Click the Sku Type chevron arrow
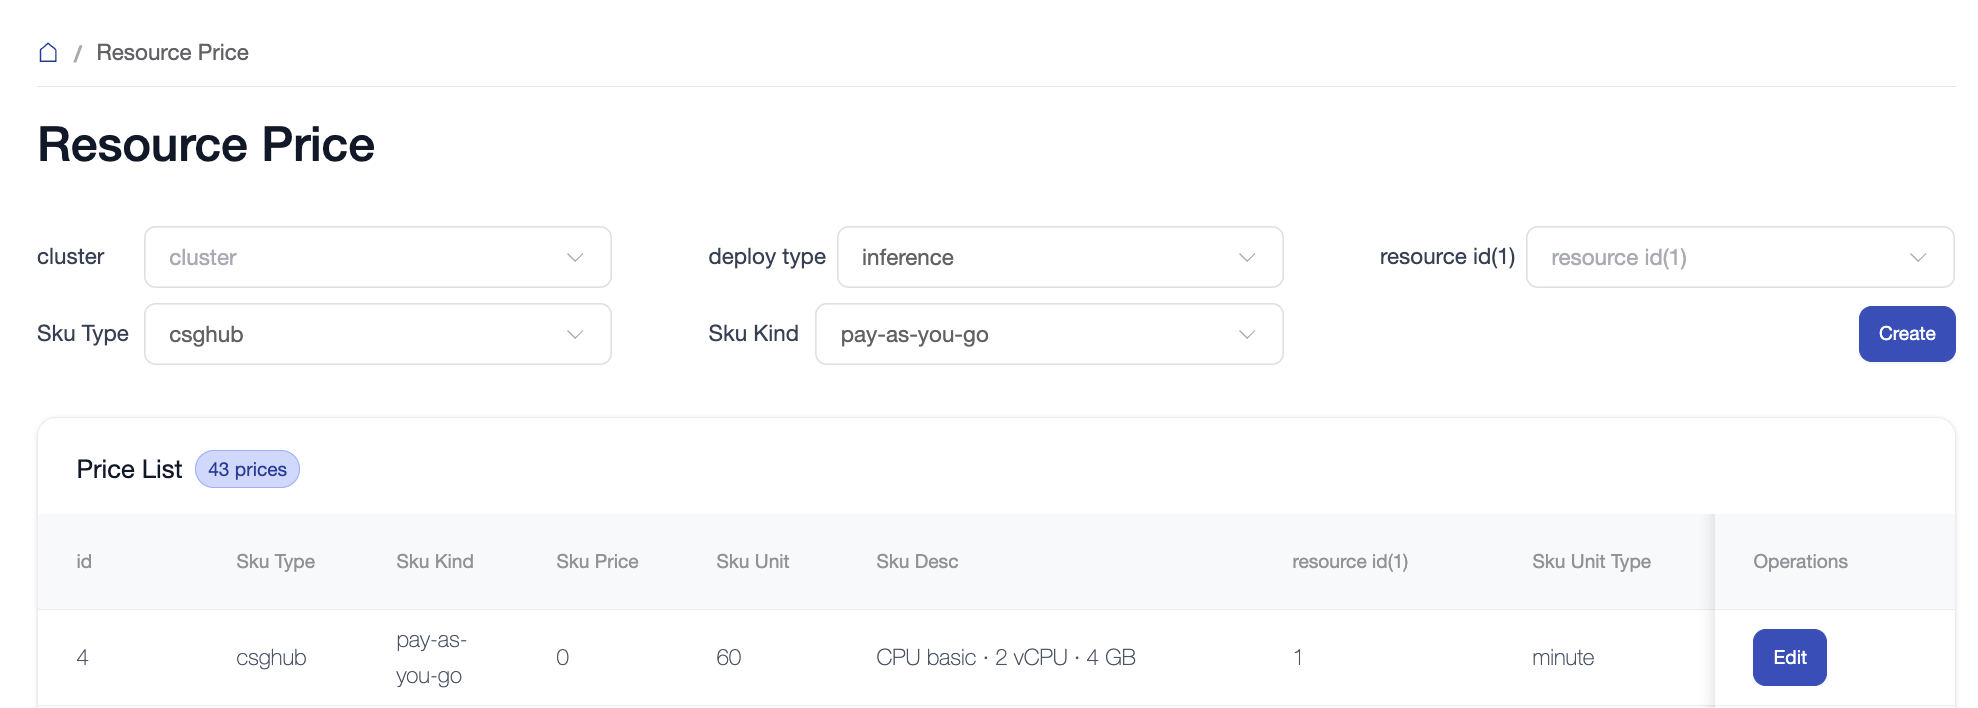Image resolution: width=1978 pixels, height=708 pixels. [575, 334]
